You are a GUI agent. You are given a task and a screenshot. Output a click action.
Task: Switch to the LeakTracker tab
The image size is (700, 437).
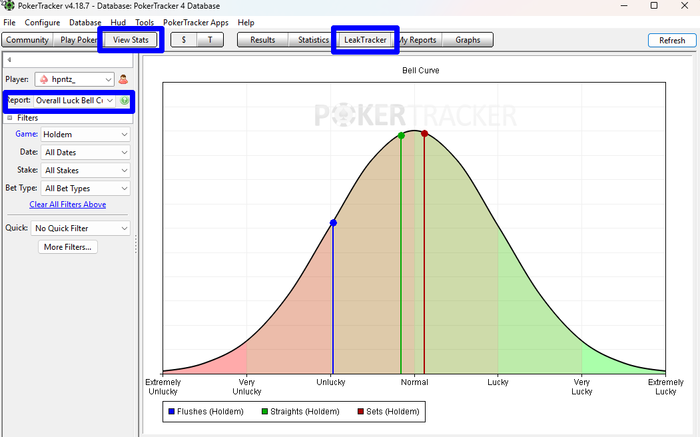(365, 40)
